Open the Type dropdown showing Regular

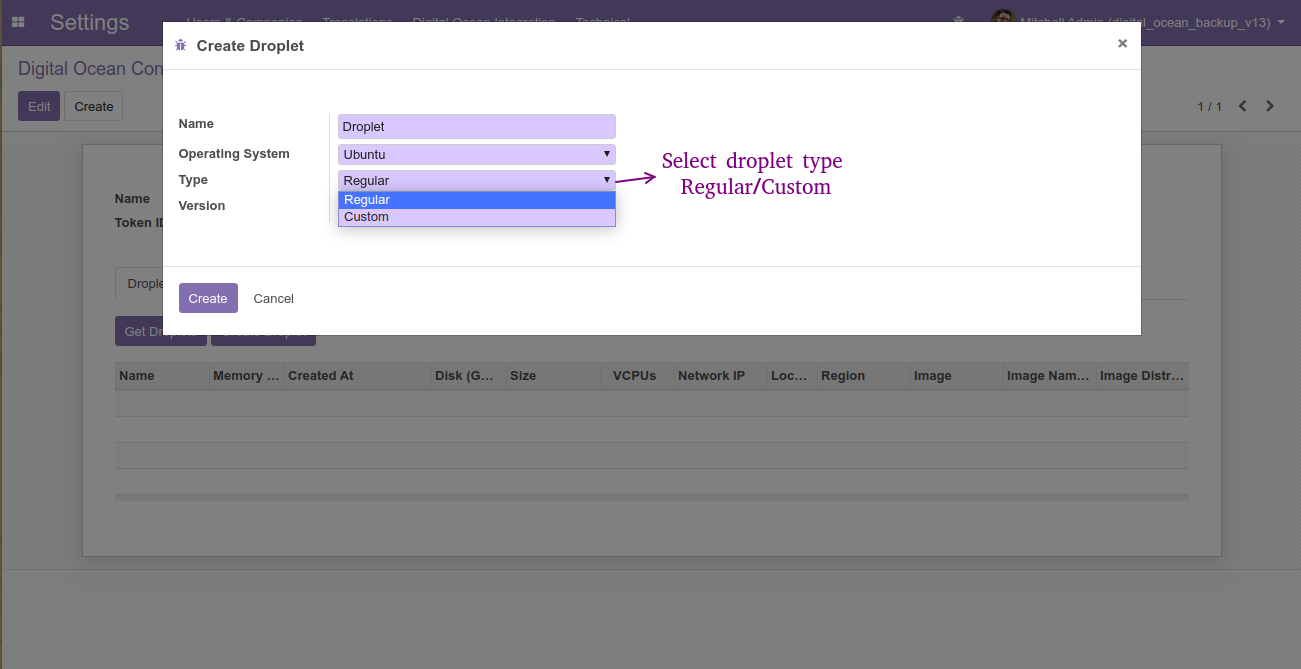(x=477, y=180)
